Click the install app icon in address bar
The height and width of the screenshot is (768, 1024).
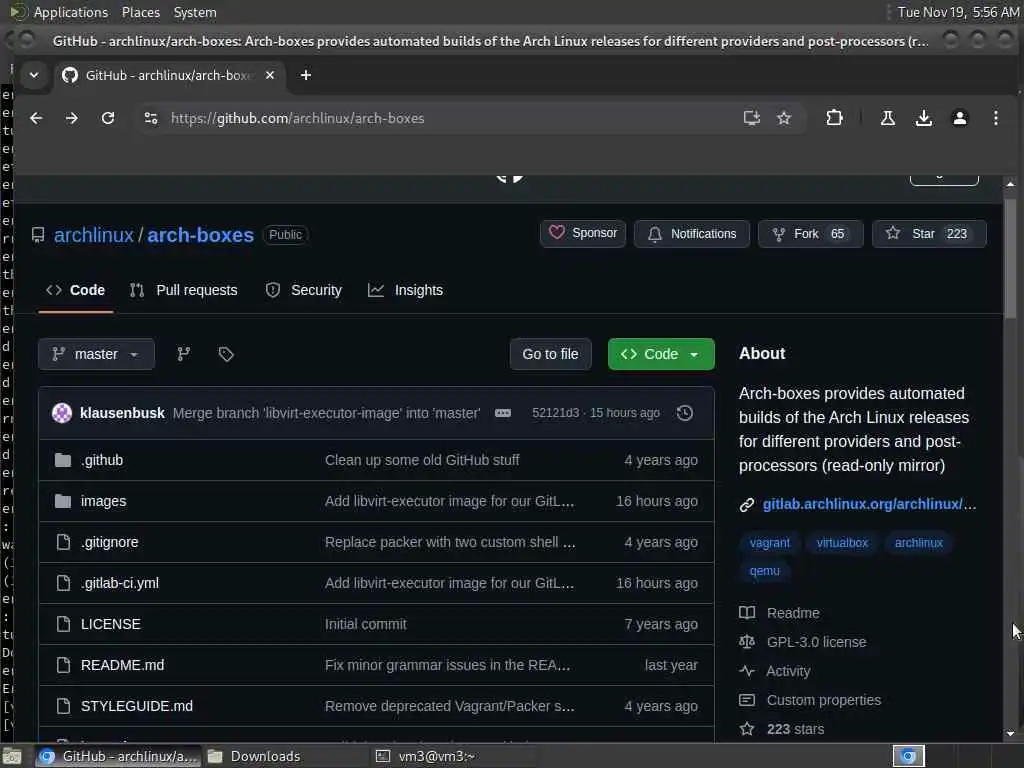click(x=752, y=118)
